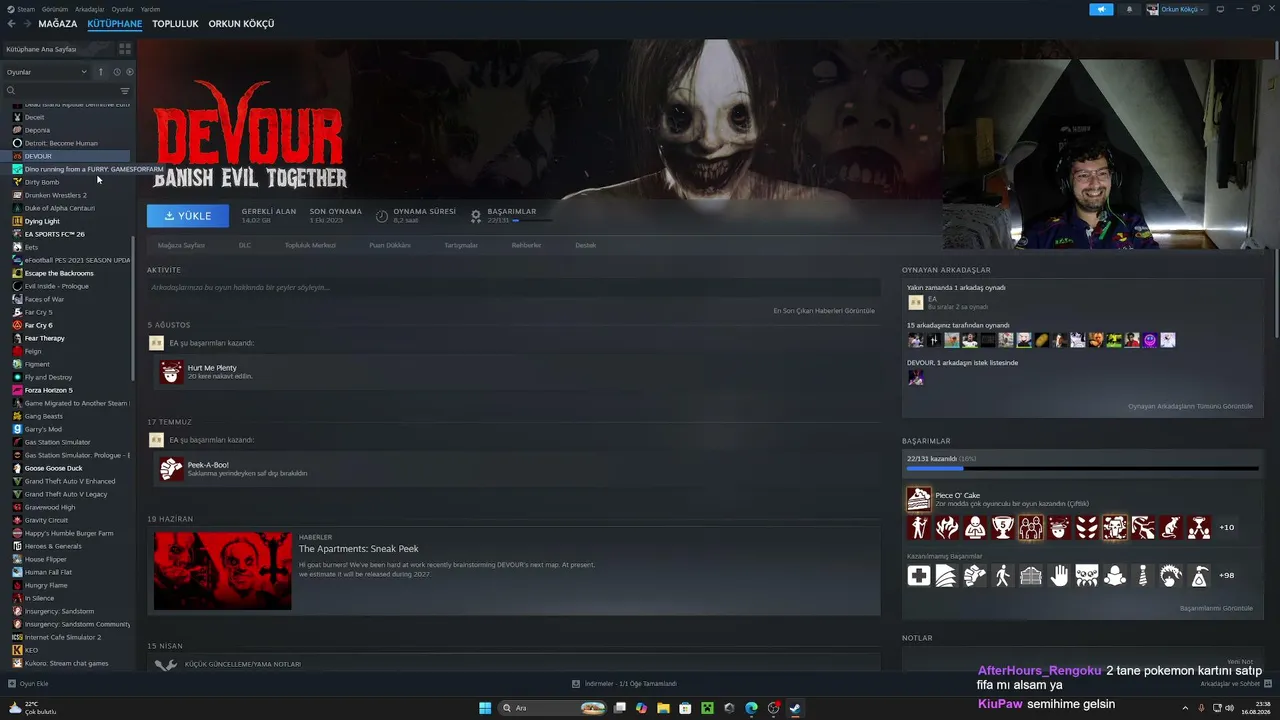Click the locked open hand achievement icon
1280x720 pixels.
click(x=1059, y=575)
